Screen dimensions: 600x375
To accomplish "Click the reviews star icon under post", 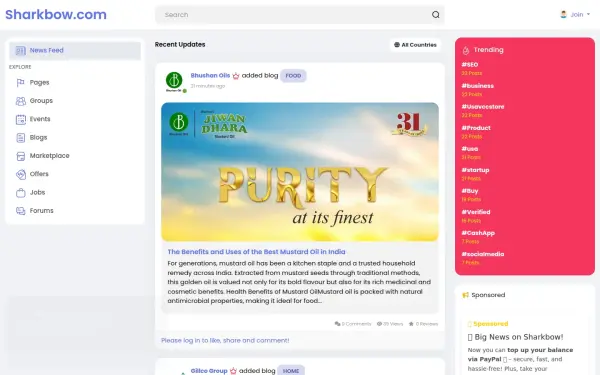I will pyautogui.click(x=411, y=324).
